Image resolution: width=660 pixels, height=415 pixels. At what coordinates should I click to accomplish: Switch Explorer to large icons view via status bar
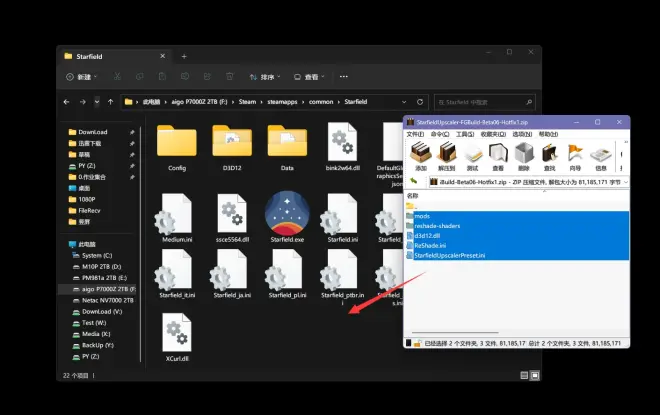tap(535, 375)
